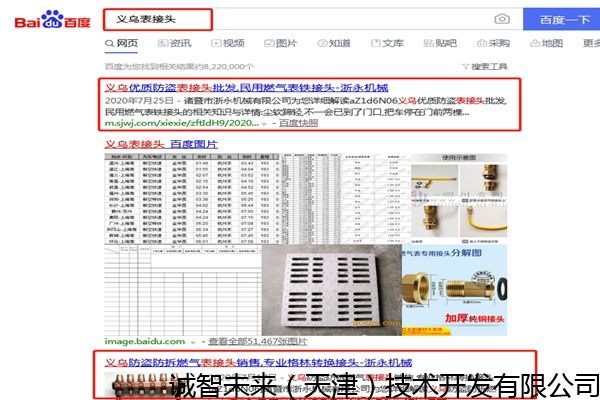Open the 分解图 brass connector thumbnail
Image resolution: width=600 pixels, height=400 pixels.
[x=455, y=291]
